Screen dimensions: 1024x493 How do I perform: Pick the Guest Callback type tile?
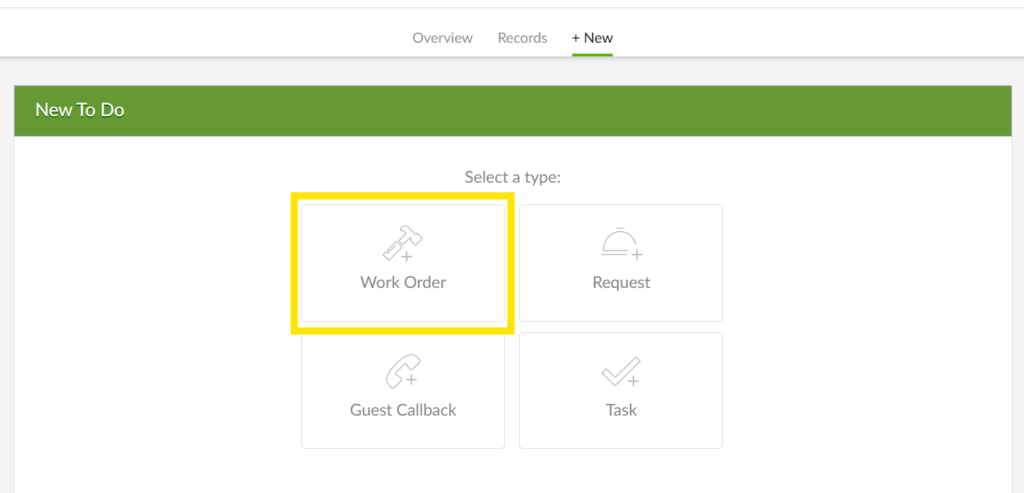click(x=403, y=390)
